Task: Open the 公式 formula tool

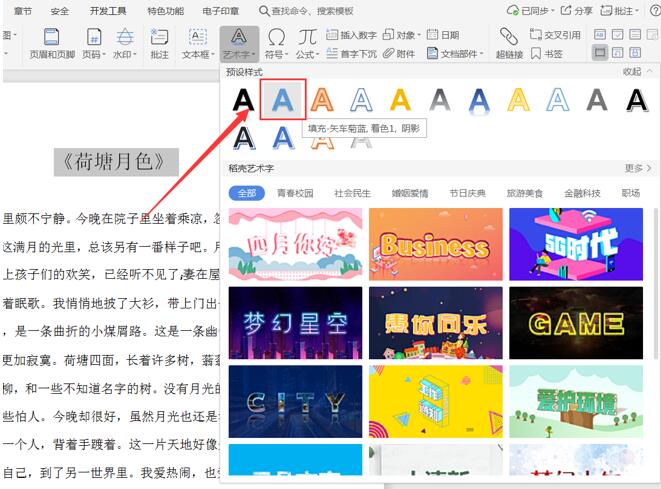Action: point(307,43)
